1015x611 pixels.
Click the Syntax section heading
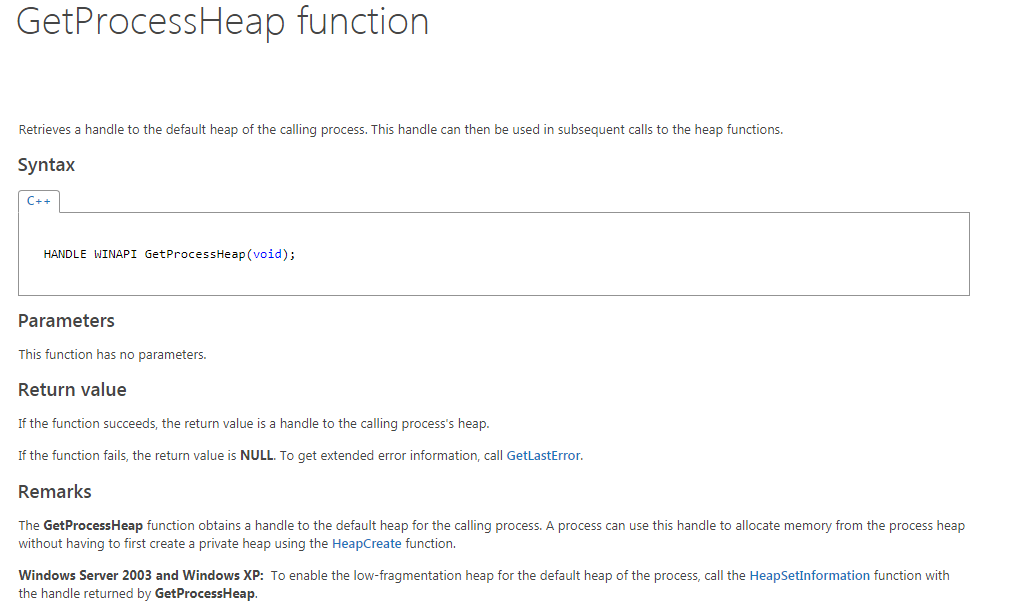[x=46, y=165]
